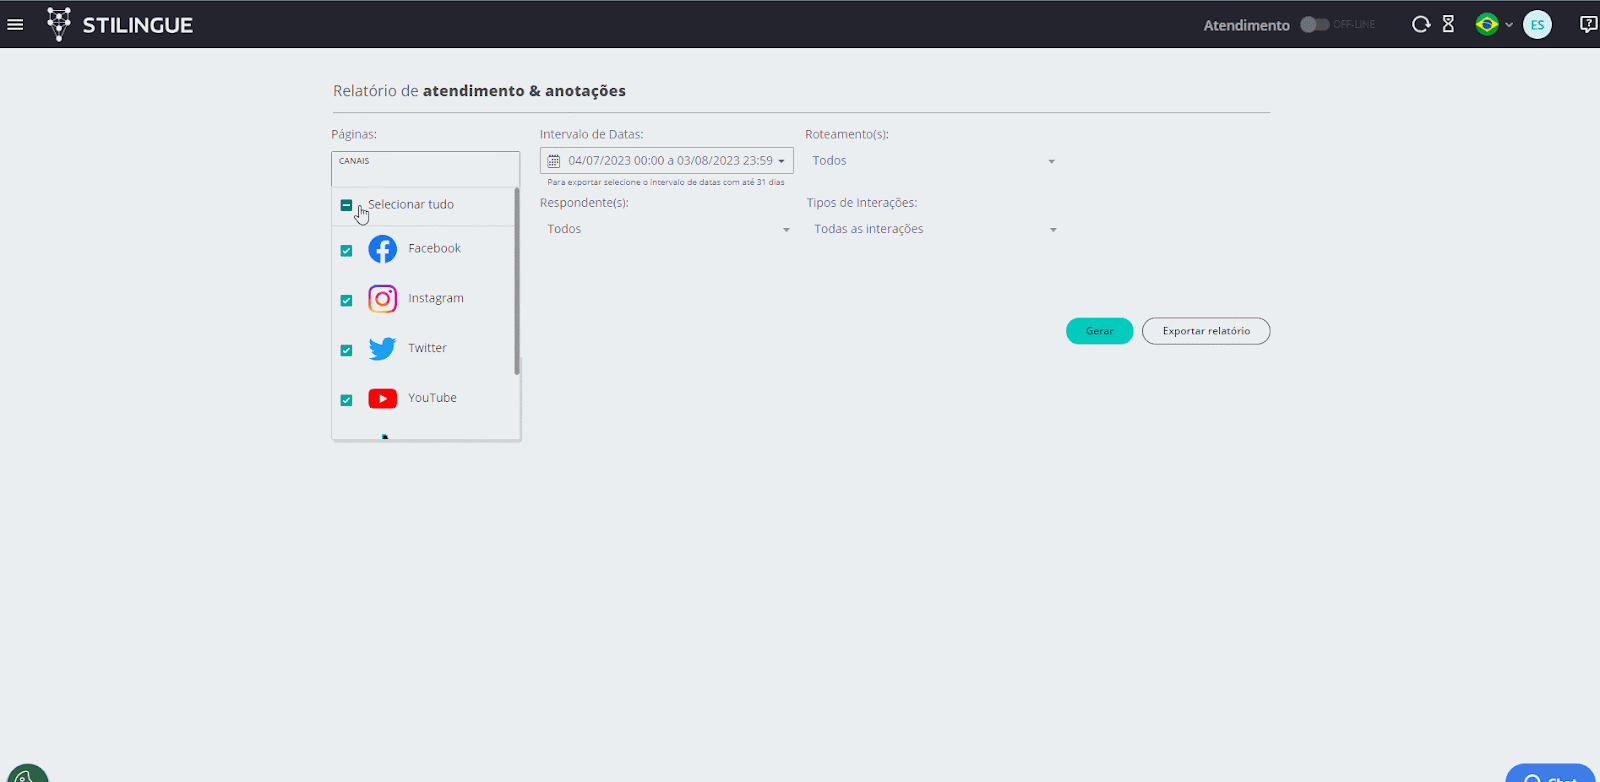
Task: Toggle the Selecionar tudo checkbox
Action: [346, 205]
